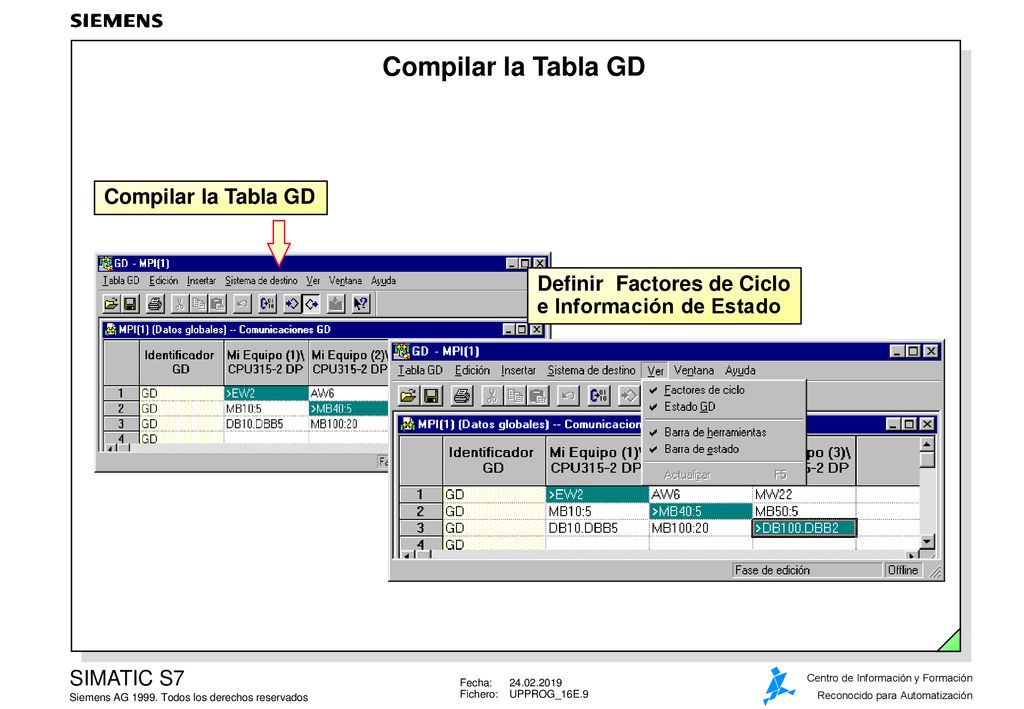
Task: Click the context Help arrow-question icon
Action: tap(360, 304)
